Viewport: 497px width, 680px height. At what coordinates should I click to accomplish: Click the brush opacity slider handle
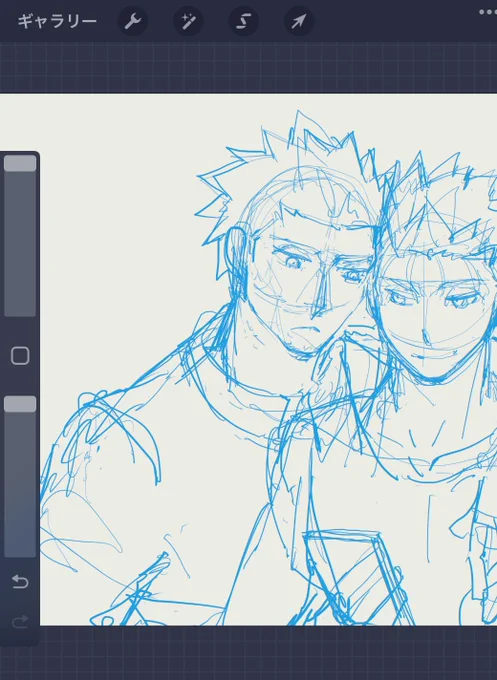[x=20, y=404]
